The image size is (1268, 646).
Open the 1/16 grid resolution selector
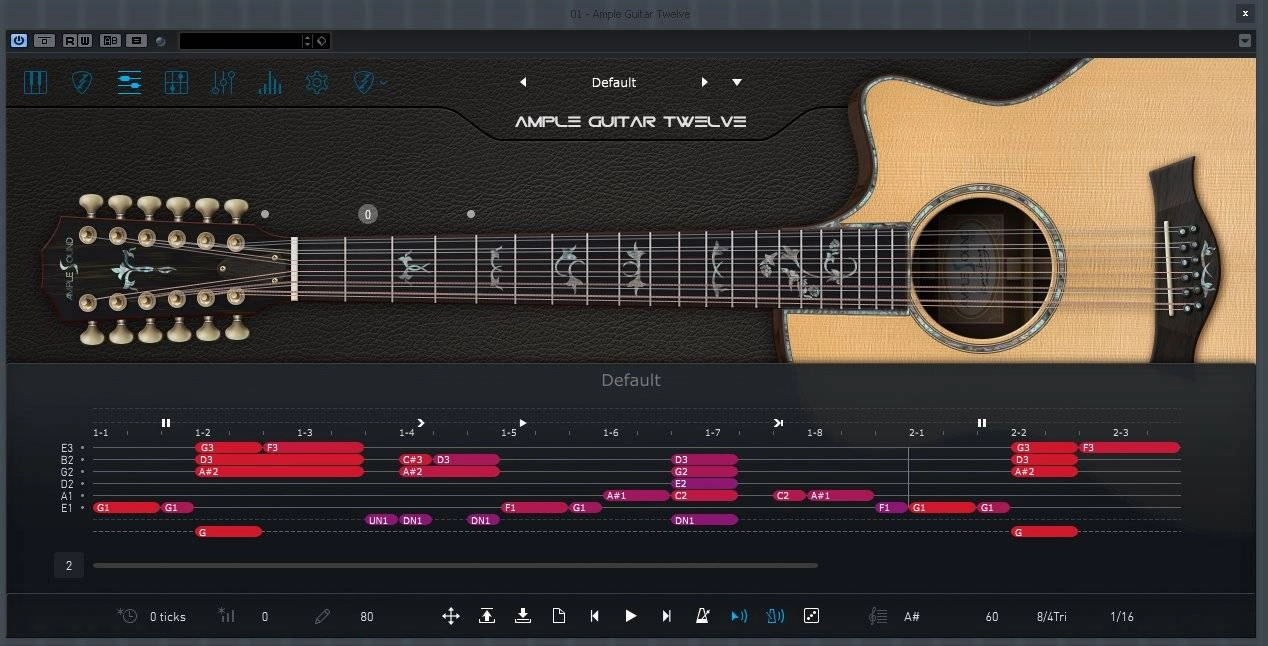[x=1122, y=617]
